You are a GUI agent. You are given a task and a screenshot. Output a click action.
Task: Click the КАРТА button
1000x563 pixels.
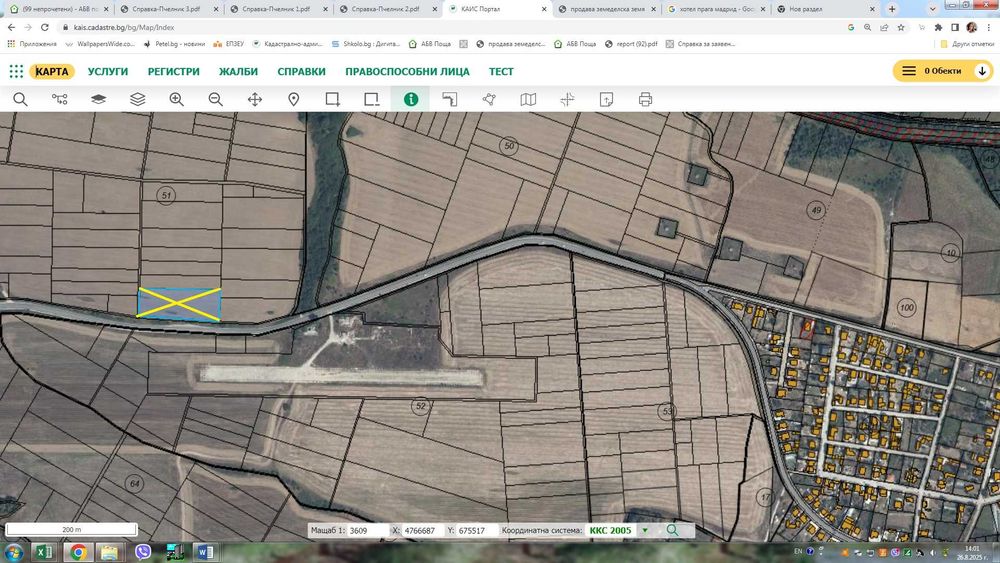[x=52, y=71]
